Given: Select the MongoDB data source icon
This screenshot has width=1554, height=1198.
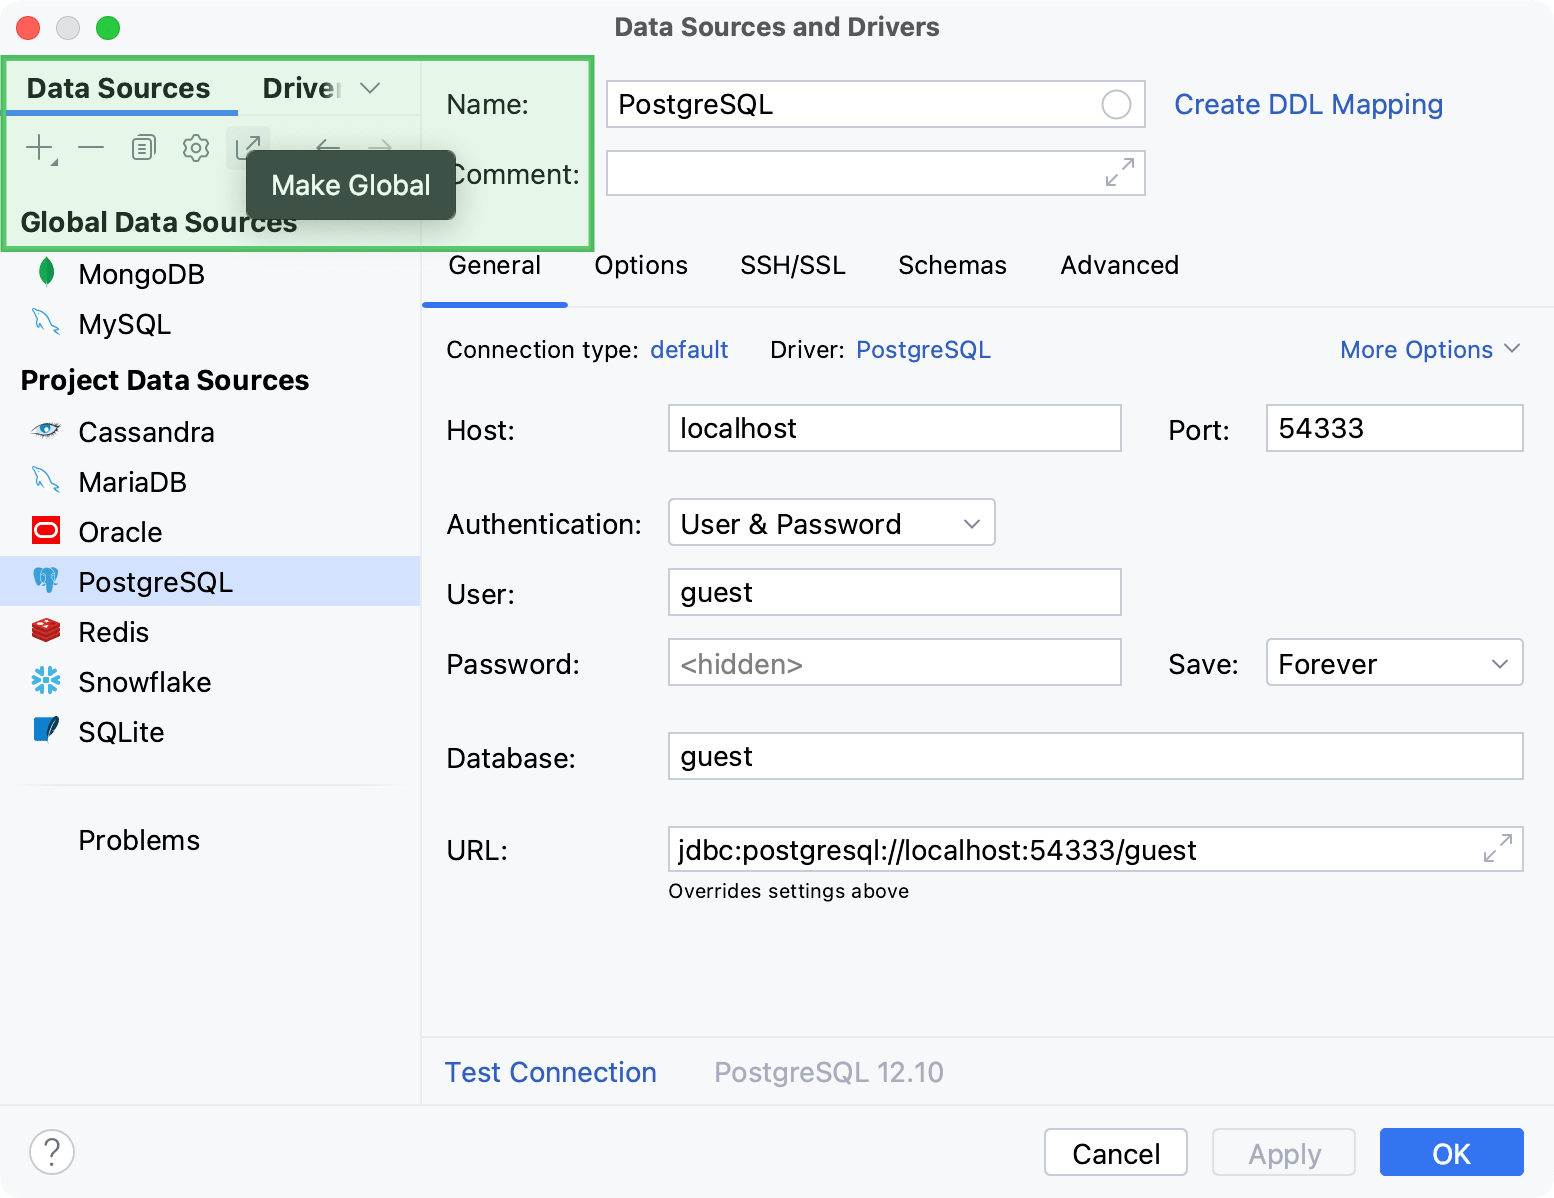Looking at the screenshot, I should point(45,273).
